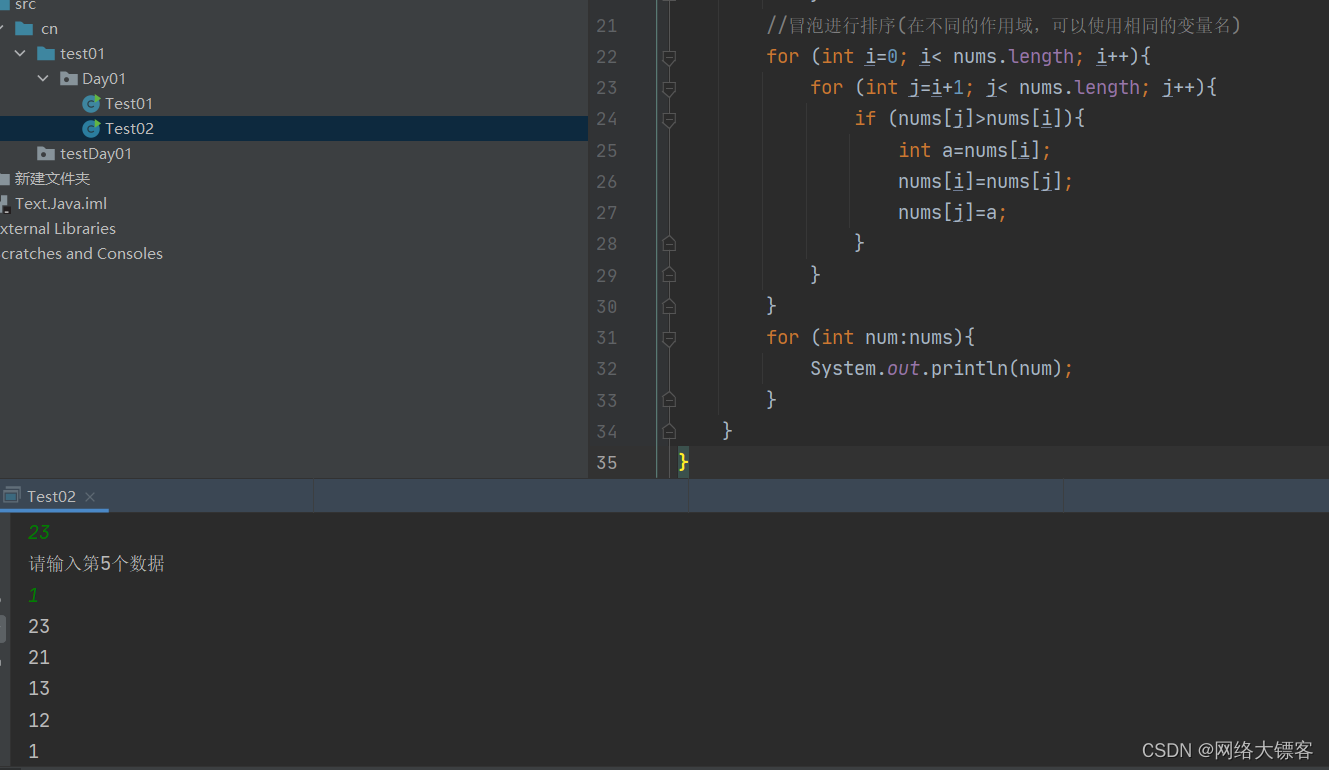Click 'for (int num:nums){' line
Viewport: 1329px width, 770px height.
pos(870,337)
